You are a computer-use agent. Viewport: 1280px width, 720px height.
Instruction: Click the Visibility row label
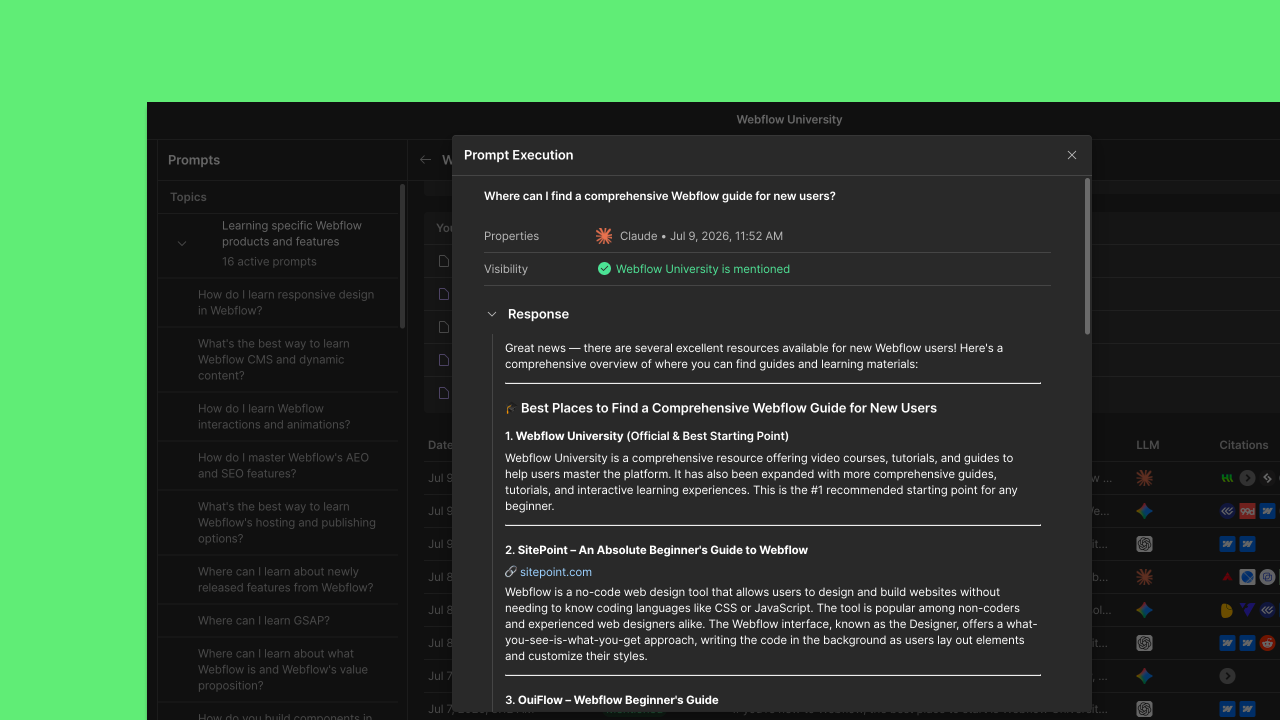506,269
